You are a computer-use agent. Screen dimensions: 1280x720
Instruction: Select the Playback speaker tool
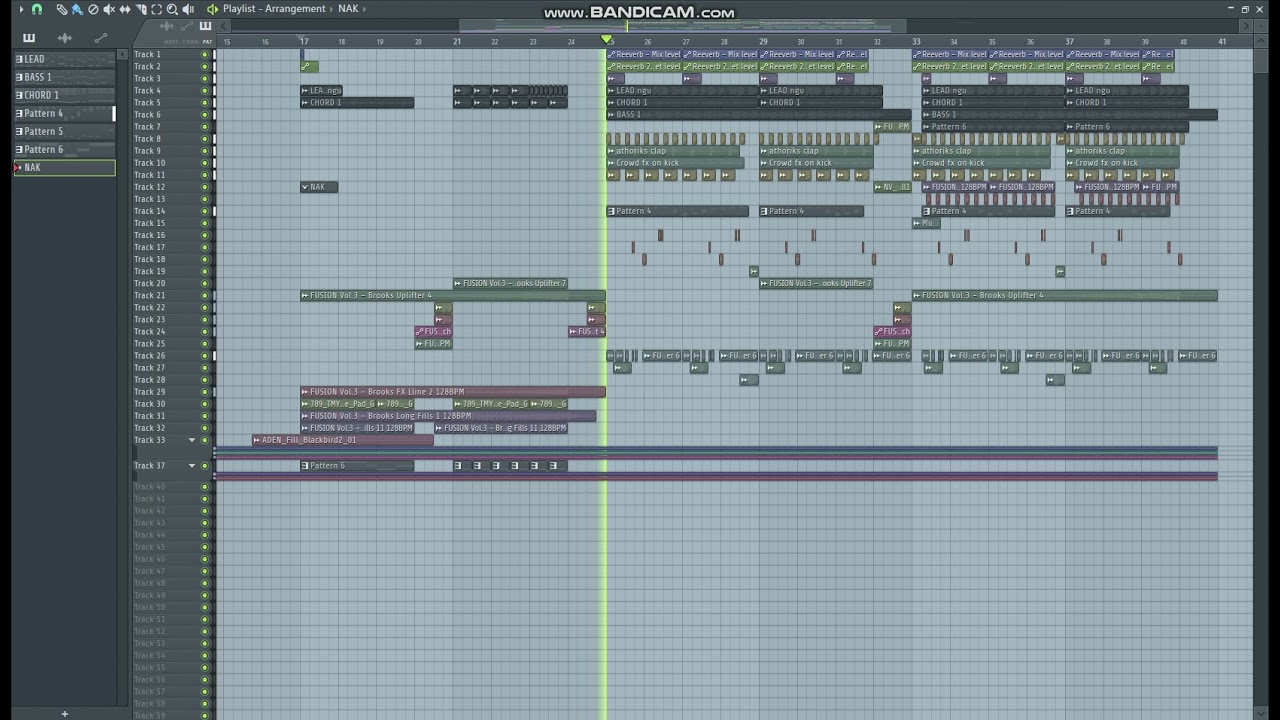(x=188, y=9)
